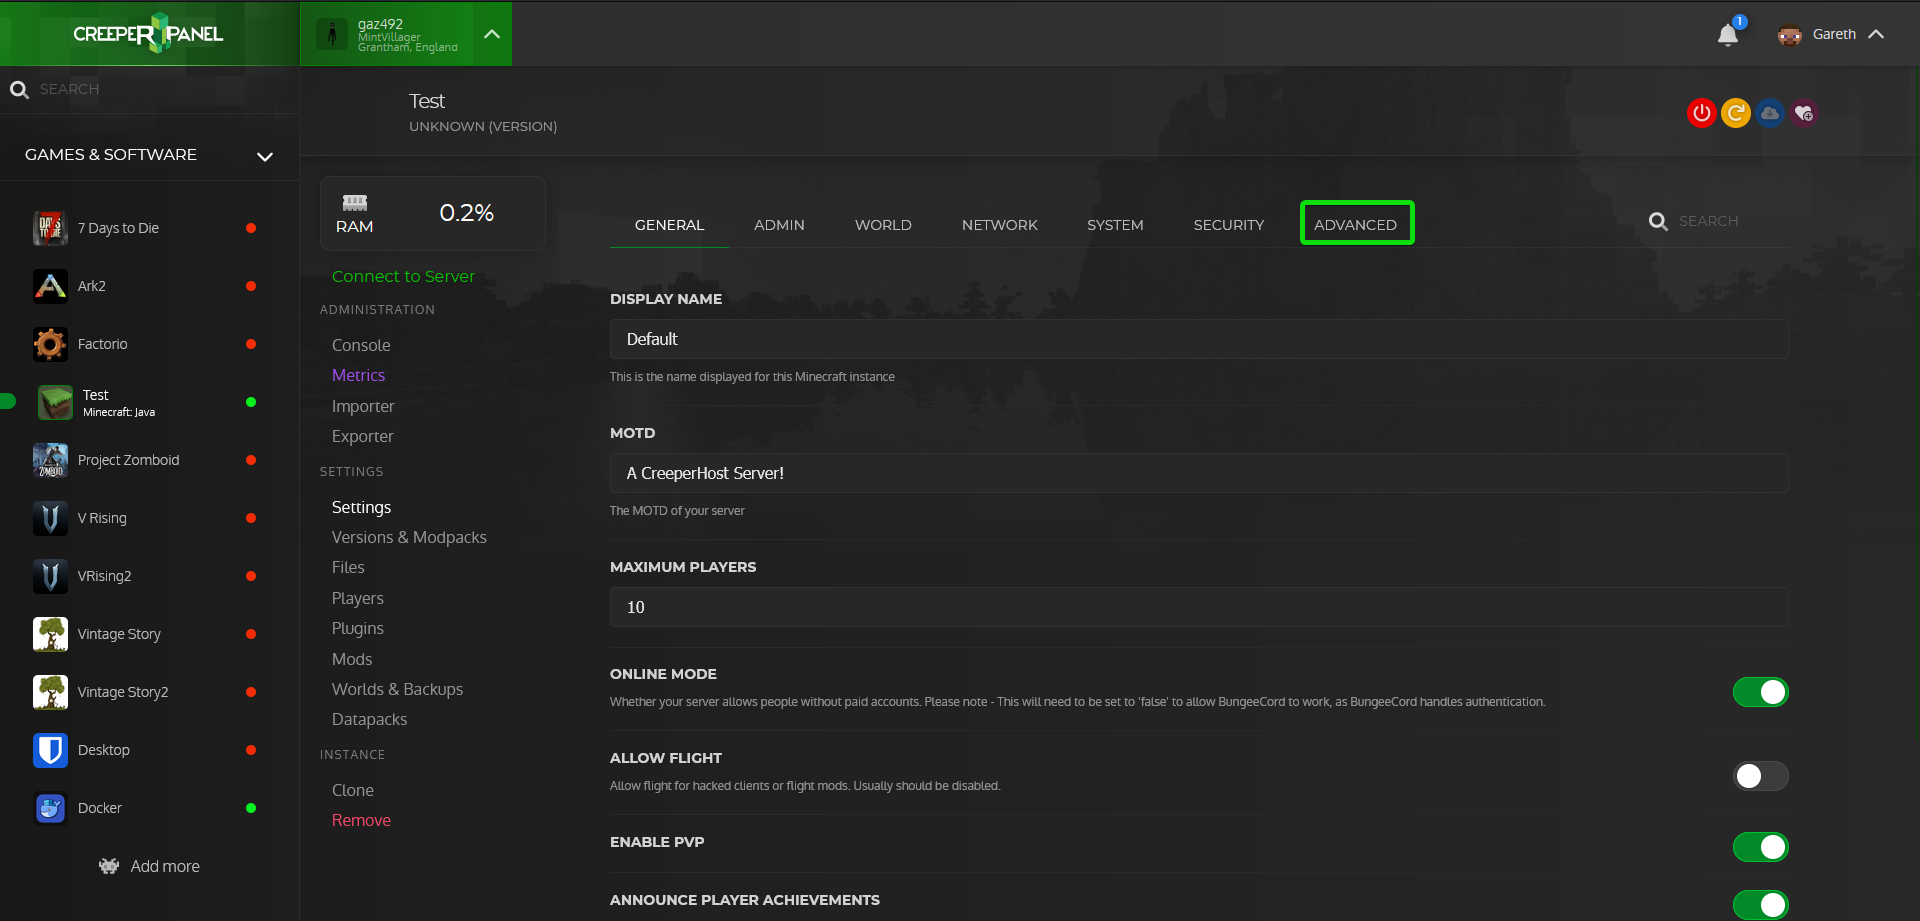Click the red power button icon
Image resolution: width=1920 pixels, height=921 pixels.
(1701, 113)
